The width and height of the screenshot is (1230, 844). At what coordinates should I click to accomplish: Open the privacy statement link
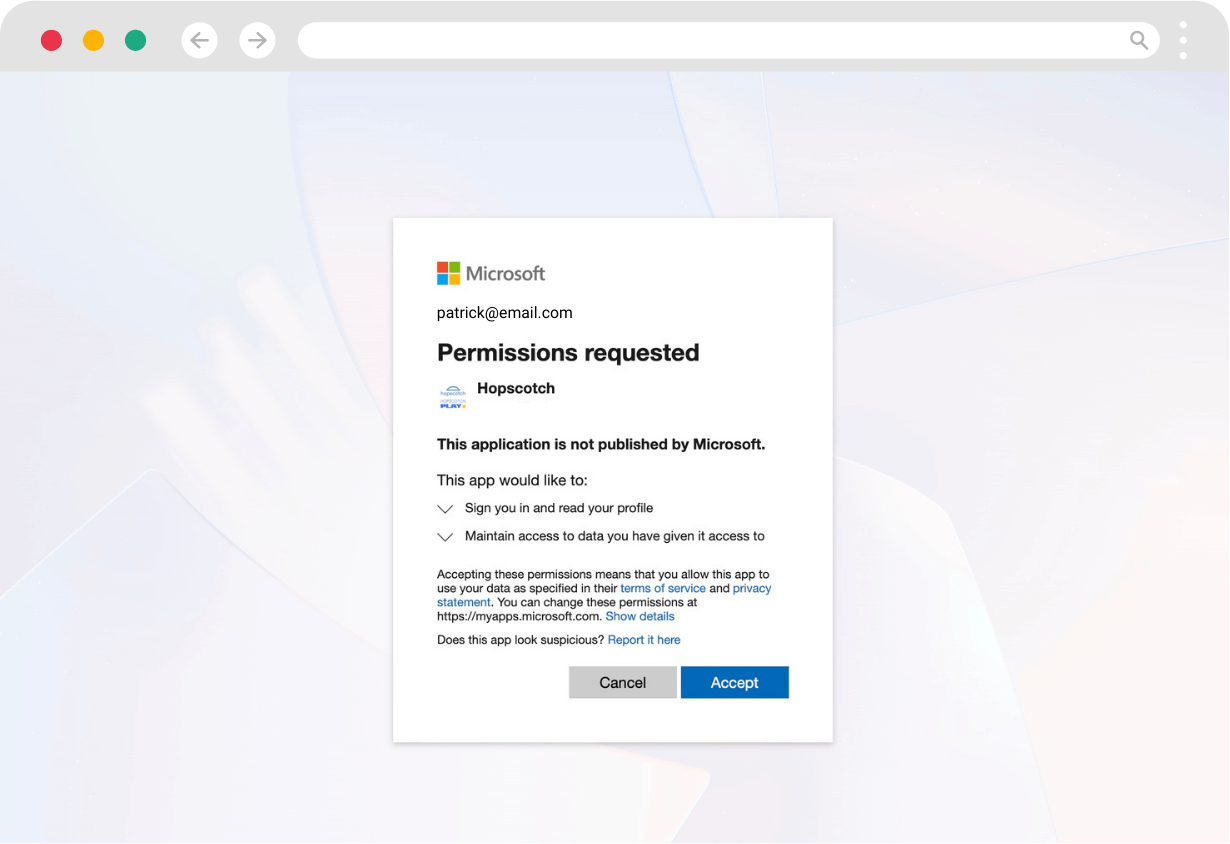click(752, 588)
